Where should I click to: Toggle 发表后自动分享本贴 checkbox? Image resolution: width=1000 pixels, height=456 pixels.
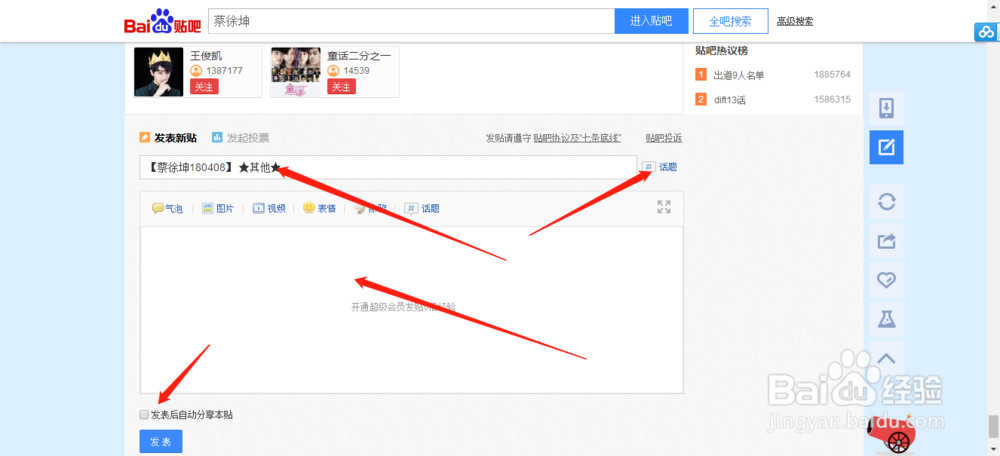coord(144,415)
